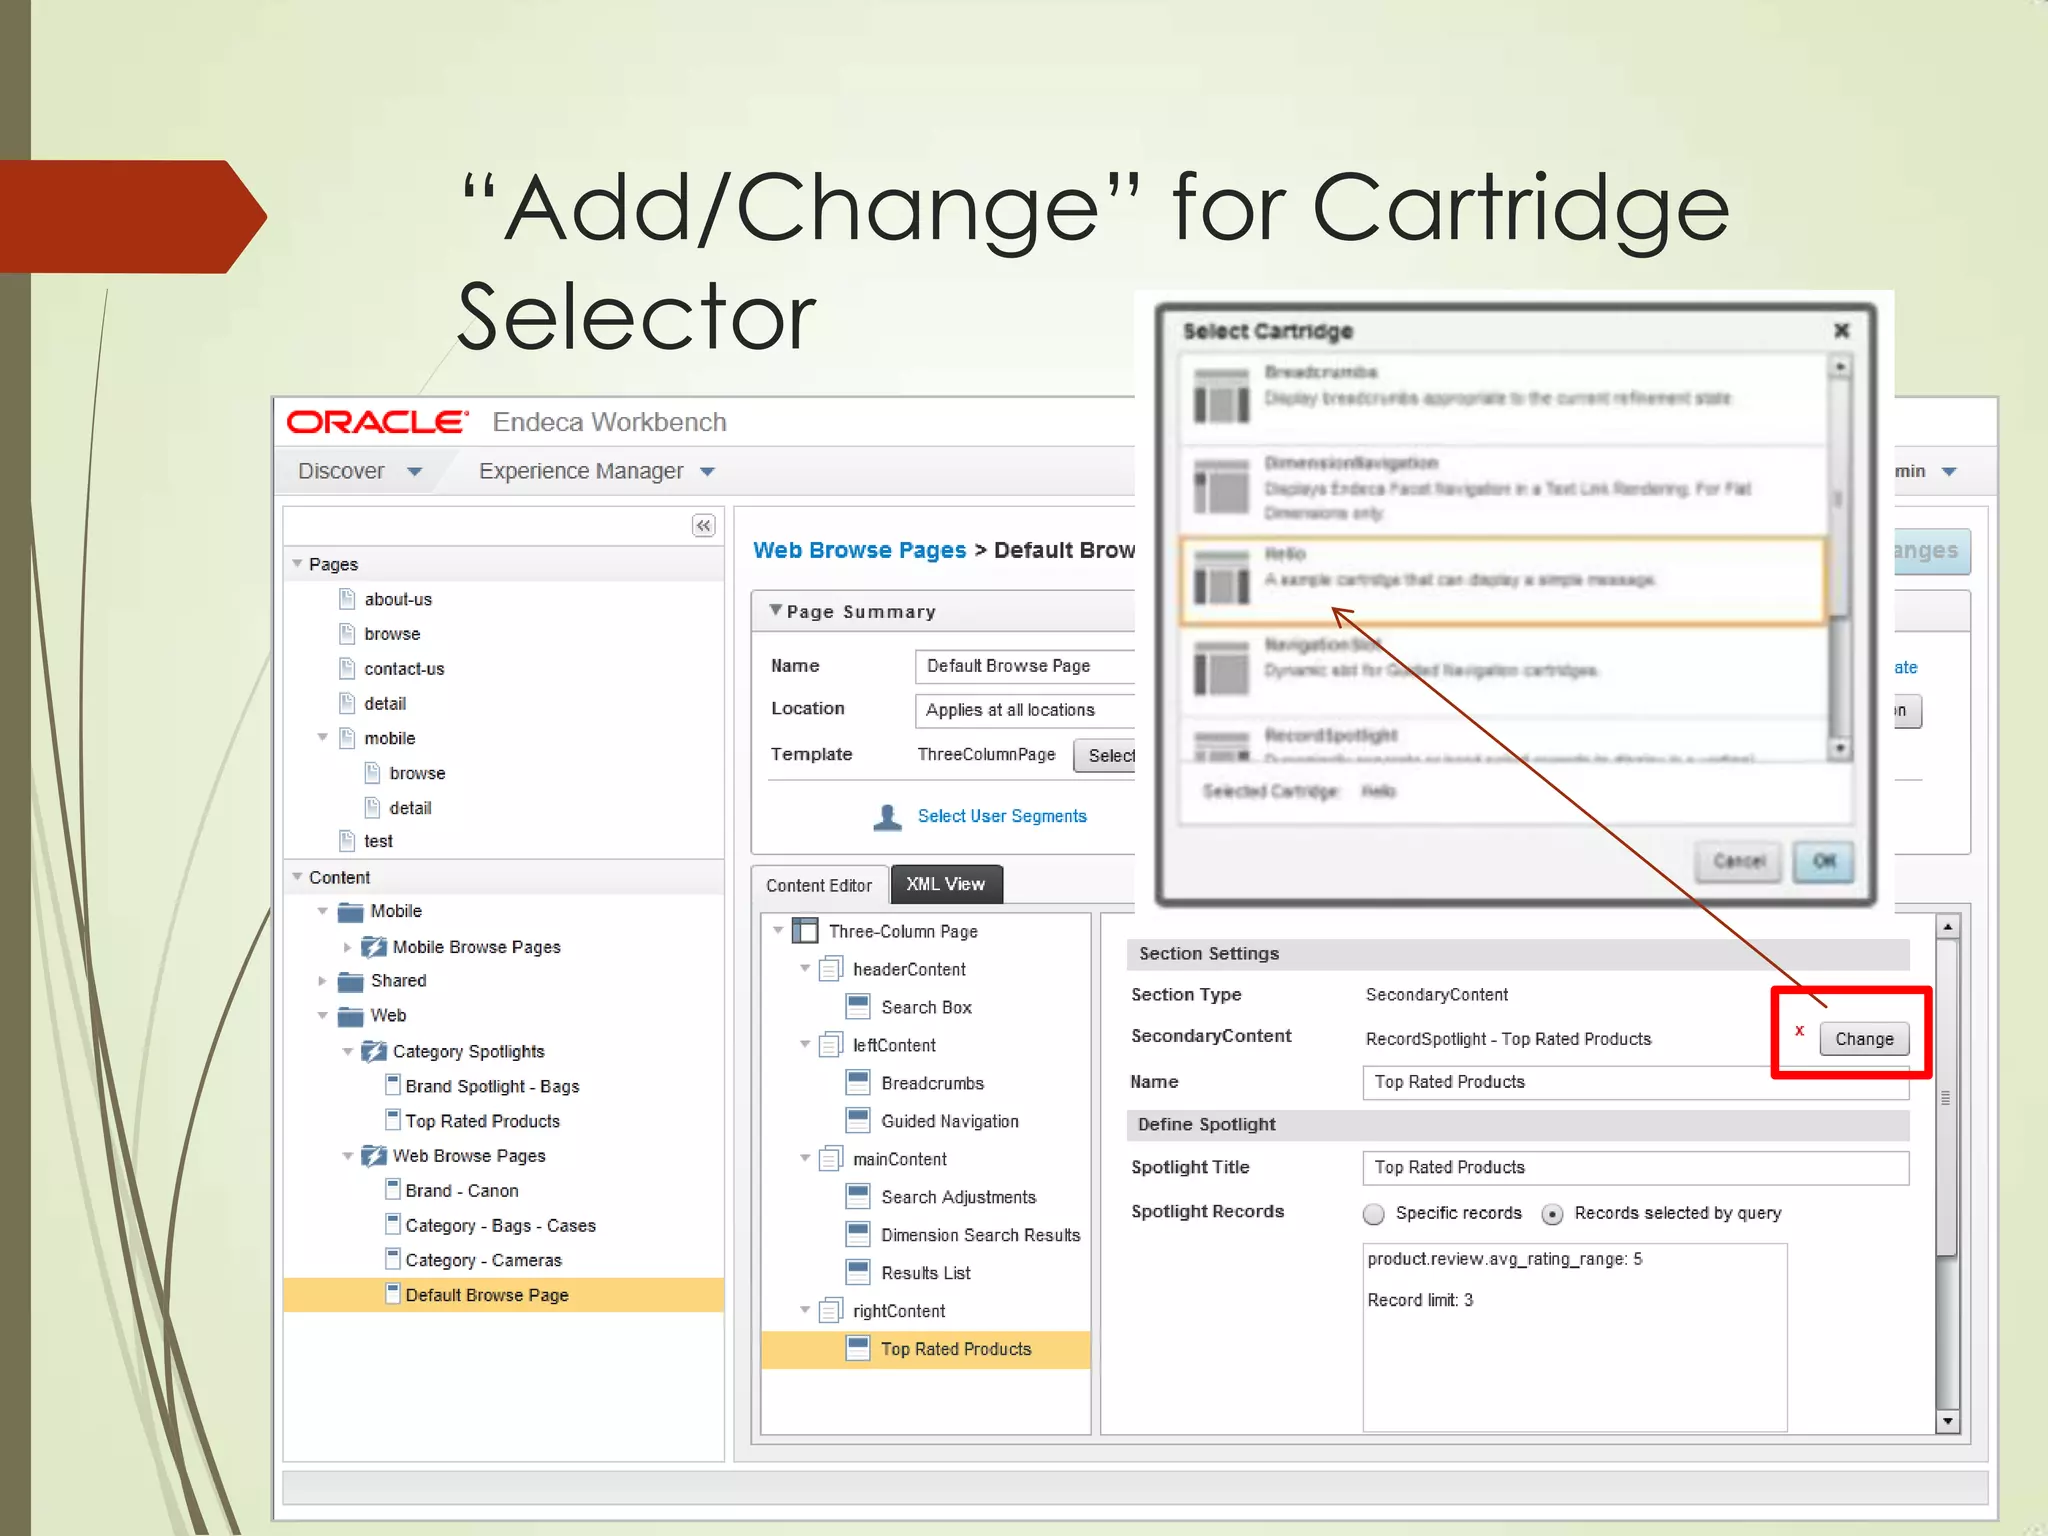Switch to the Content Editor tab
Screen dimensions: 2048x1536
(x=819, y=885)
